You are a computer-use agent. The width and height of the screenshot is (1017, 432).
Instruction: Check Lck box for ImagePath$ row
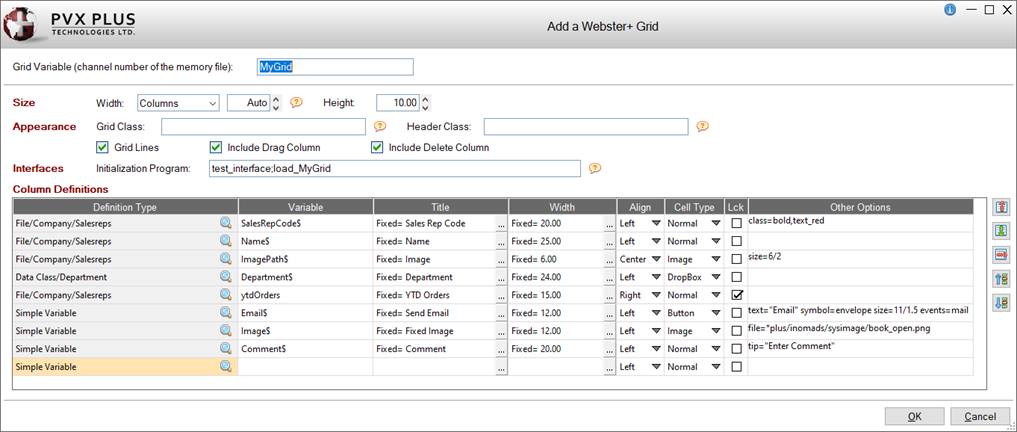[736, 259]
